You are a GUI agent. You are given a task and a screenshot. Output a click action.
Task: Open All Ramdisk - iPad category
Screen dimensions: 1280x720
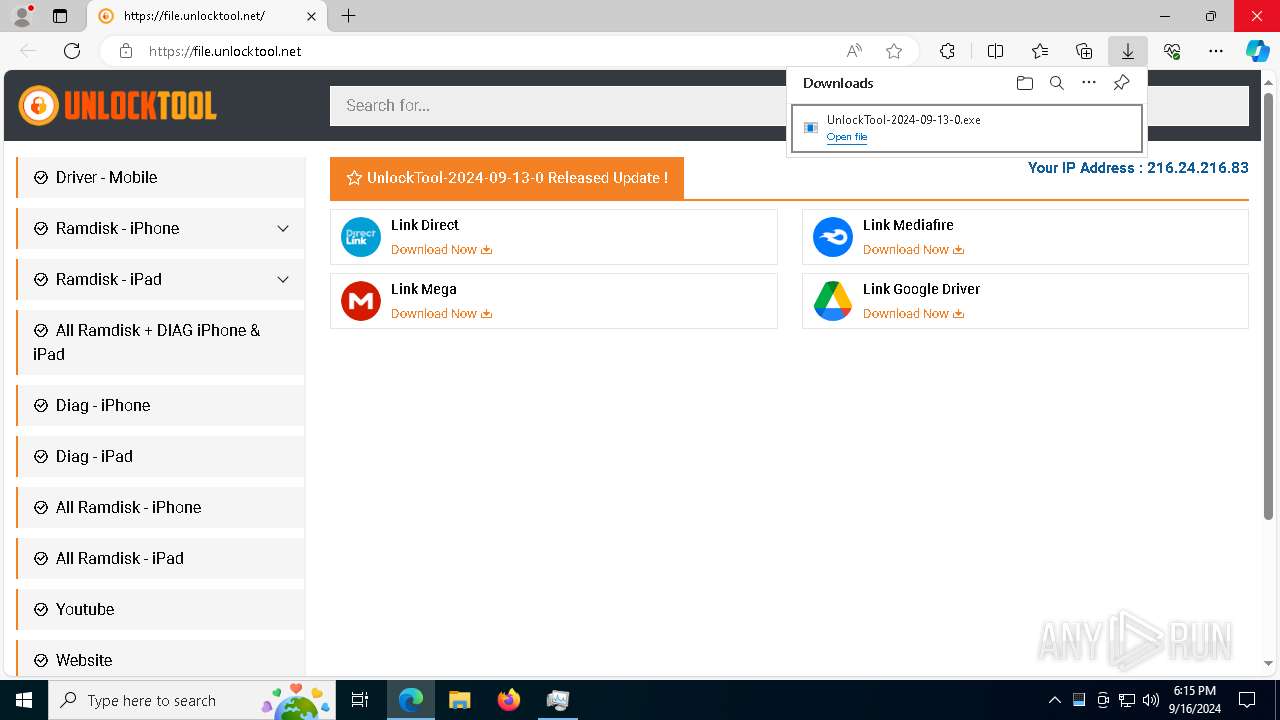pos(161,558)
